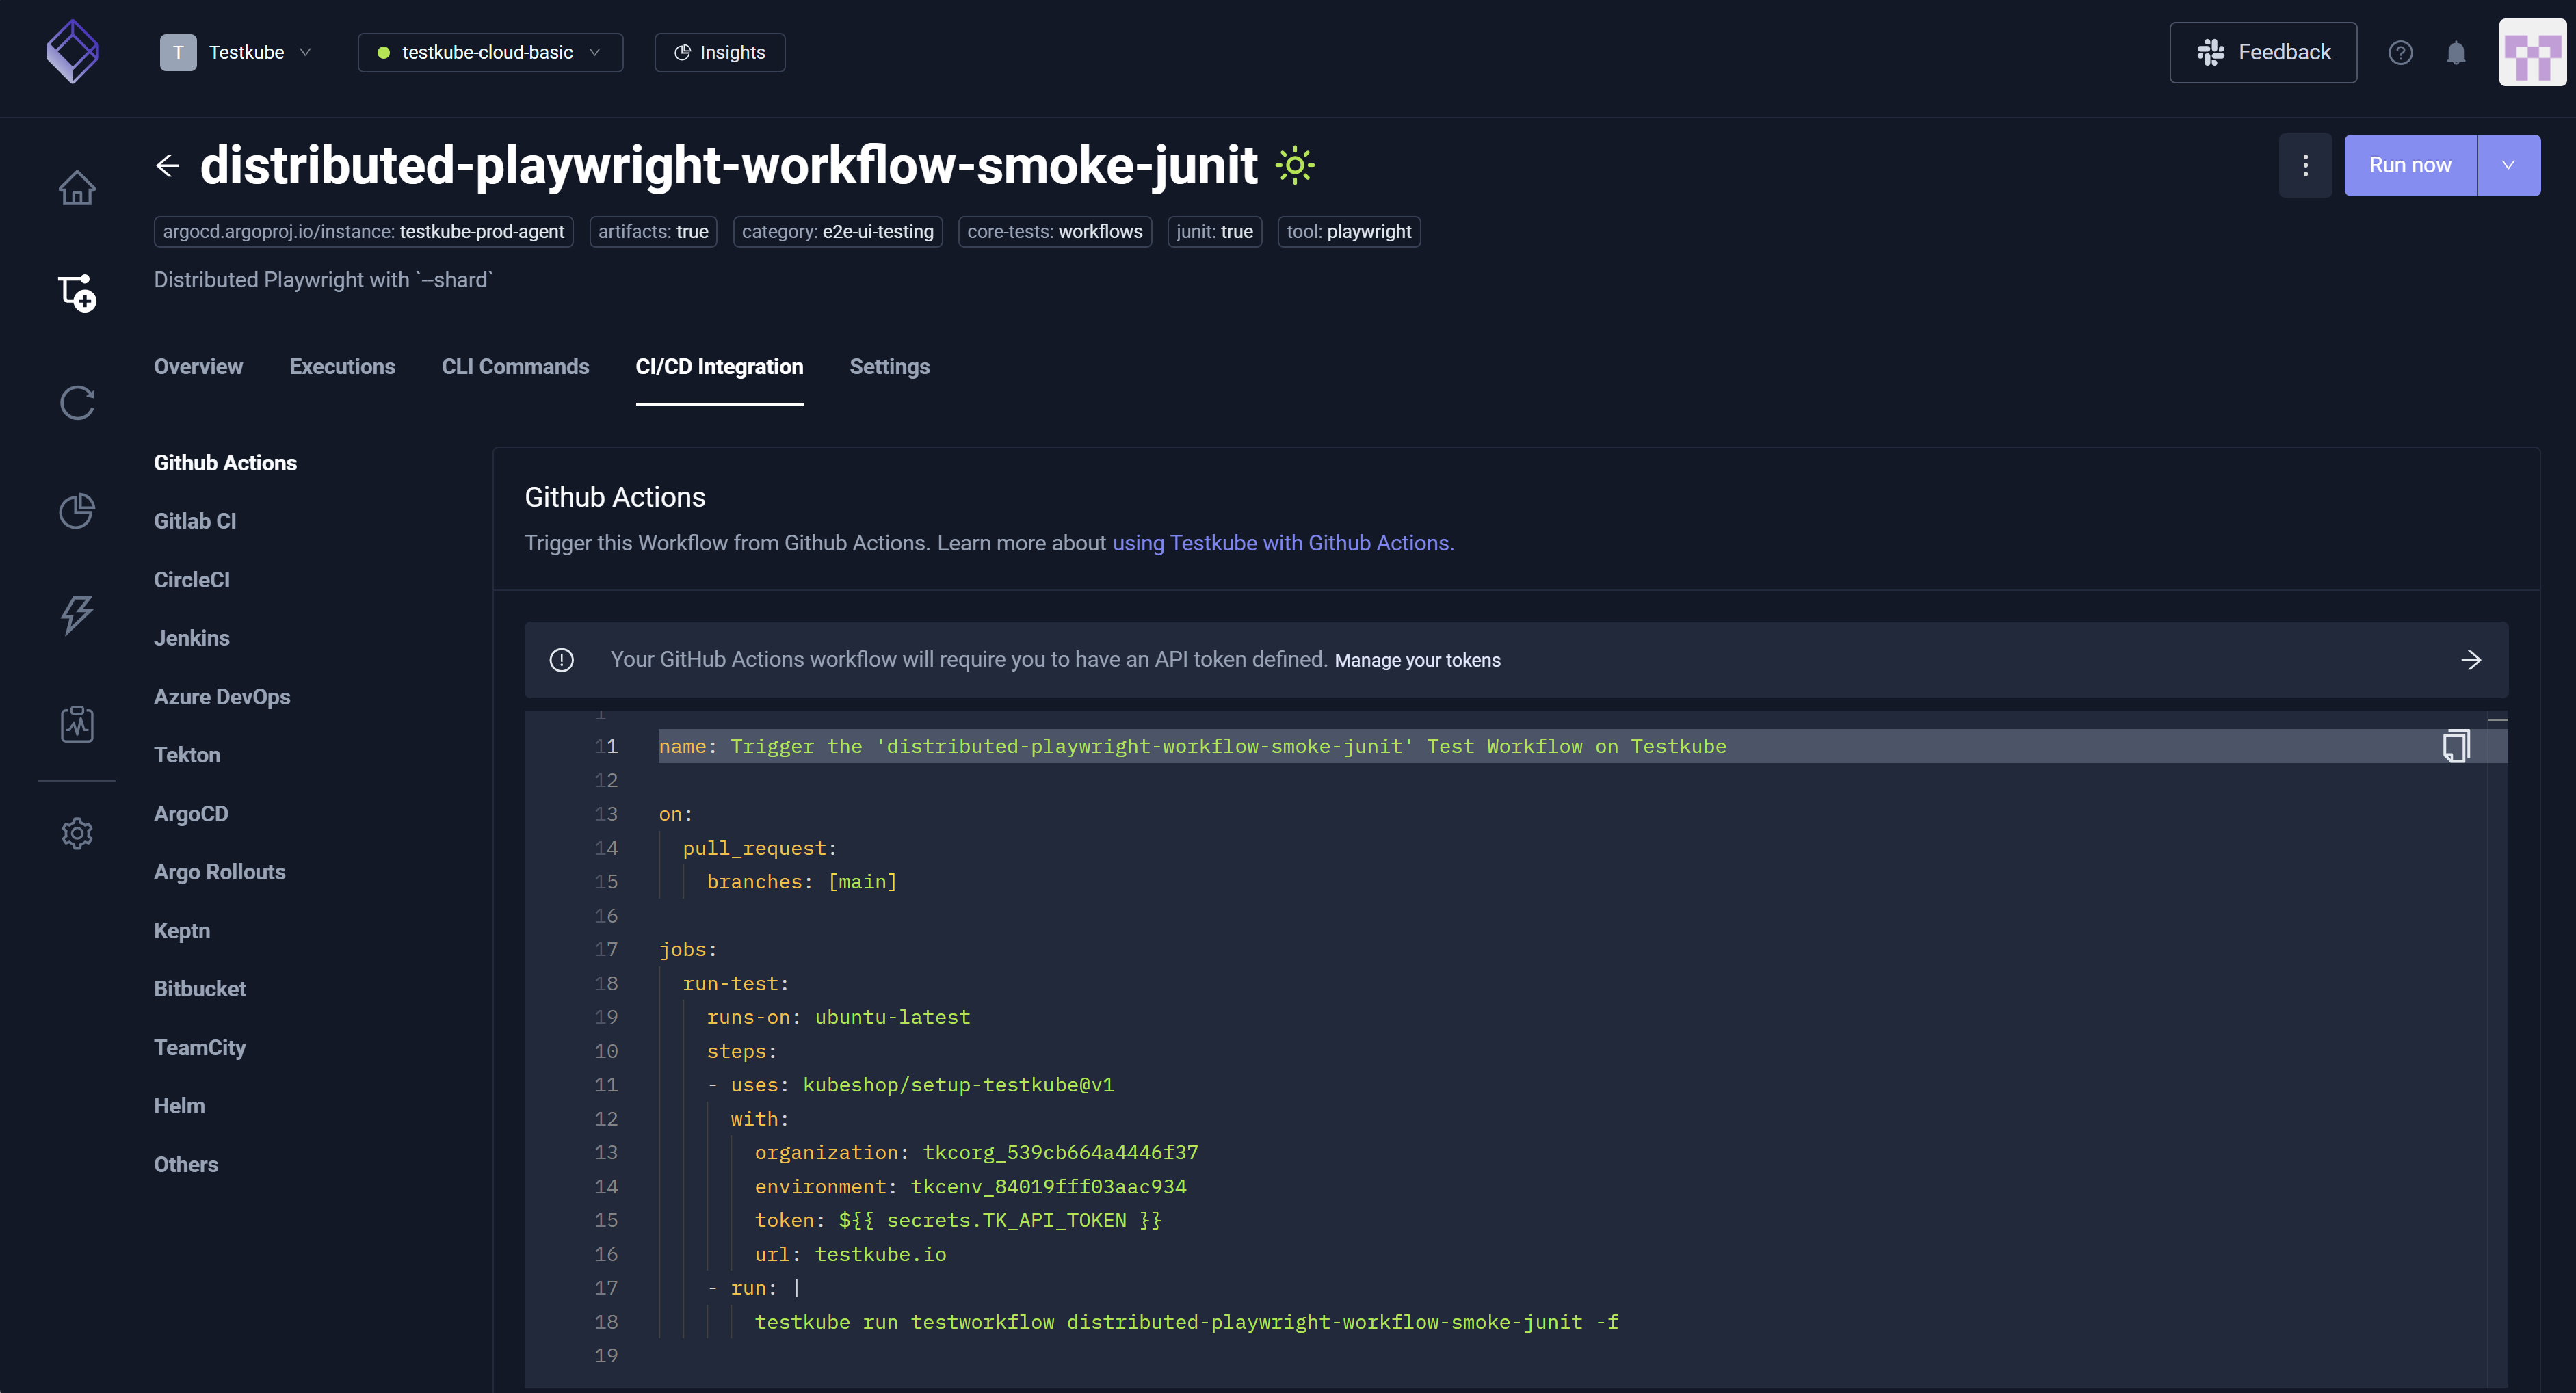Open the three-dot workflow options menu
Viewport: 2576px width, 1393px height.
(2305, 166)
